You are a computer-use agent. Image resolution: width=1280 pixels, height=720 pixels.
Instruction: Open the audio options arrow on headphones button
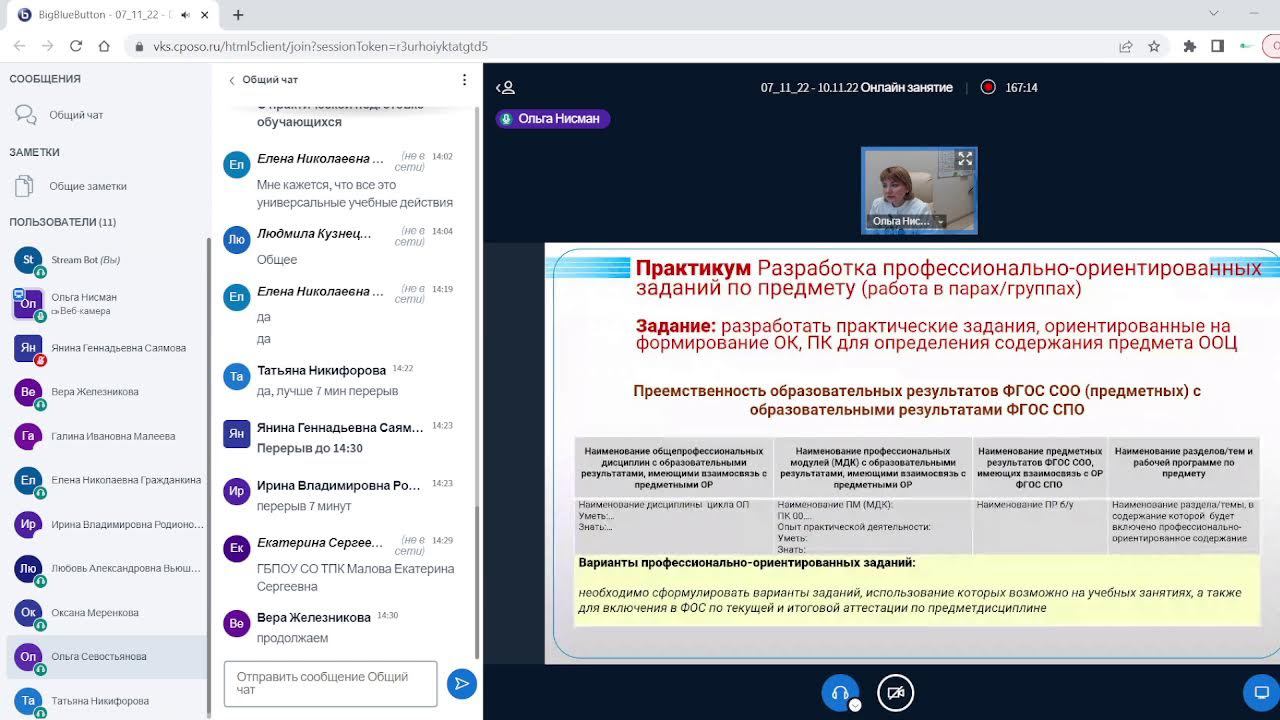coord(855,705)
